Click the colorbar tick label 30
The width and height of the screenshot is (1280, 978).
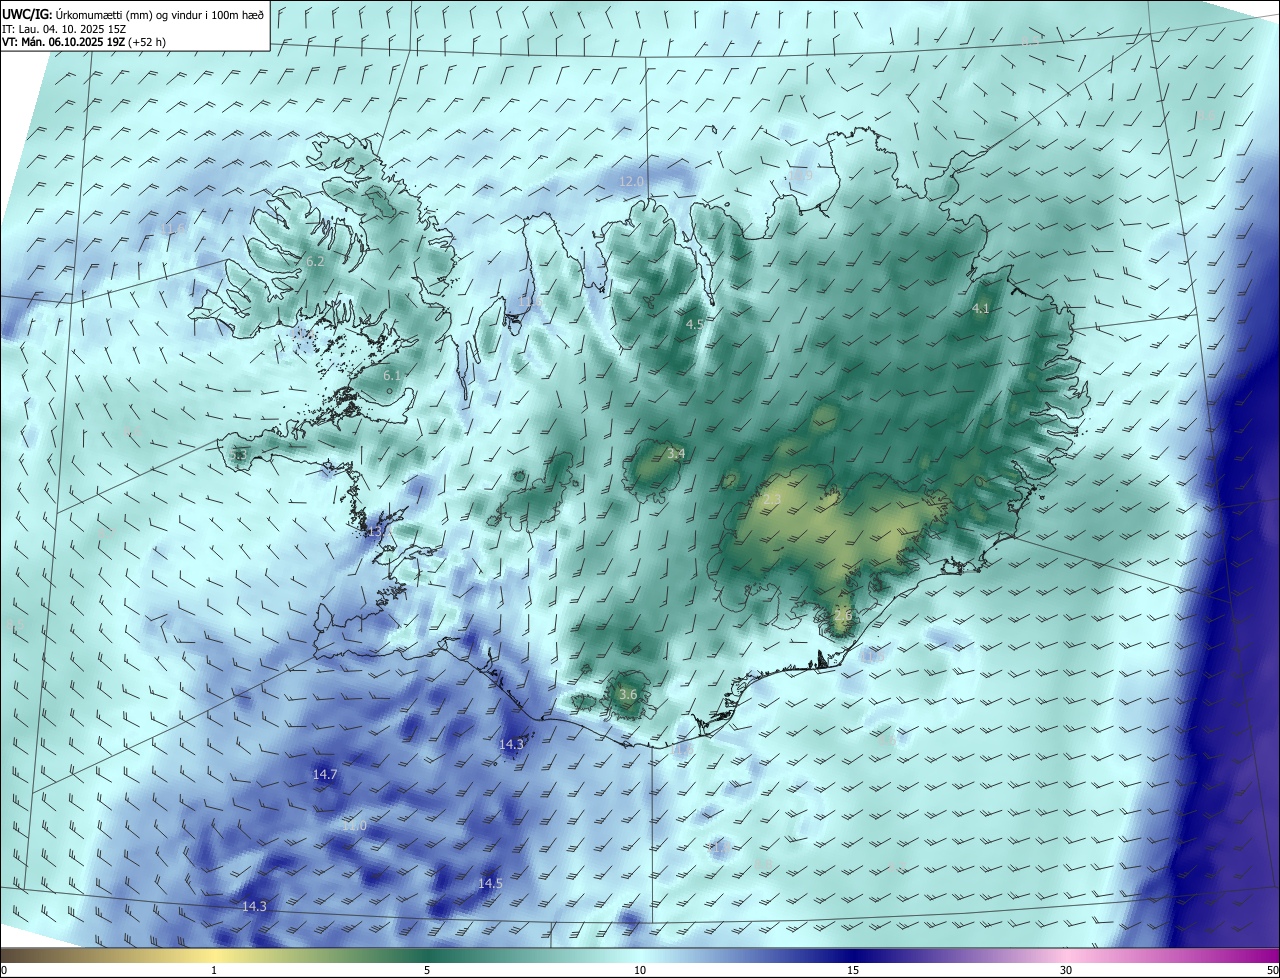(x=1066, y=970)
